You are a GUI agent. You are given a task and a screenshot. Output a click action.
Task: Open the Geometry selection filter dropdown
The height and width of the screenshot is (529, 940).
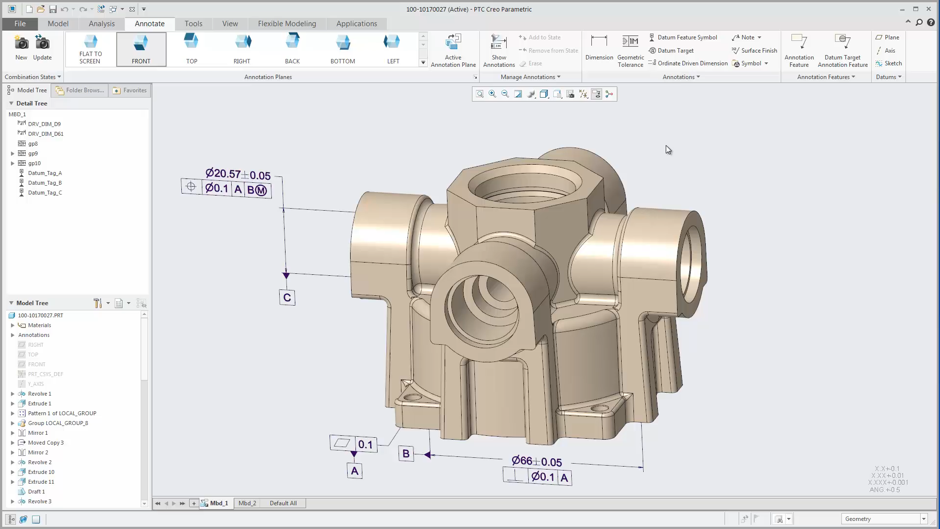(x=924, y=519)
